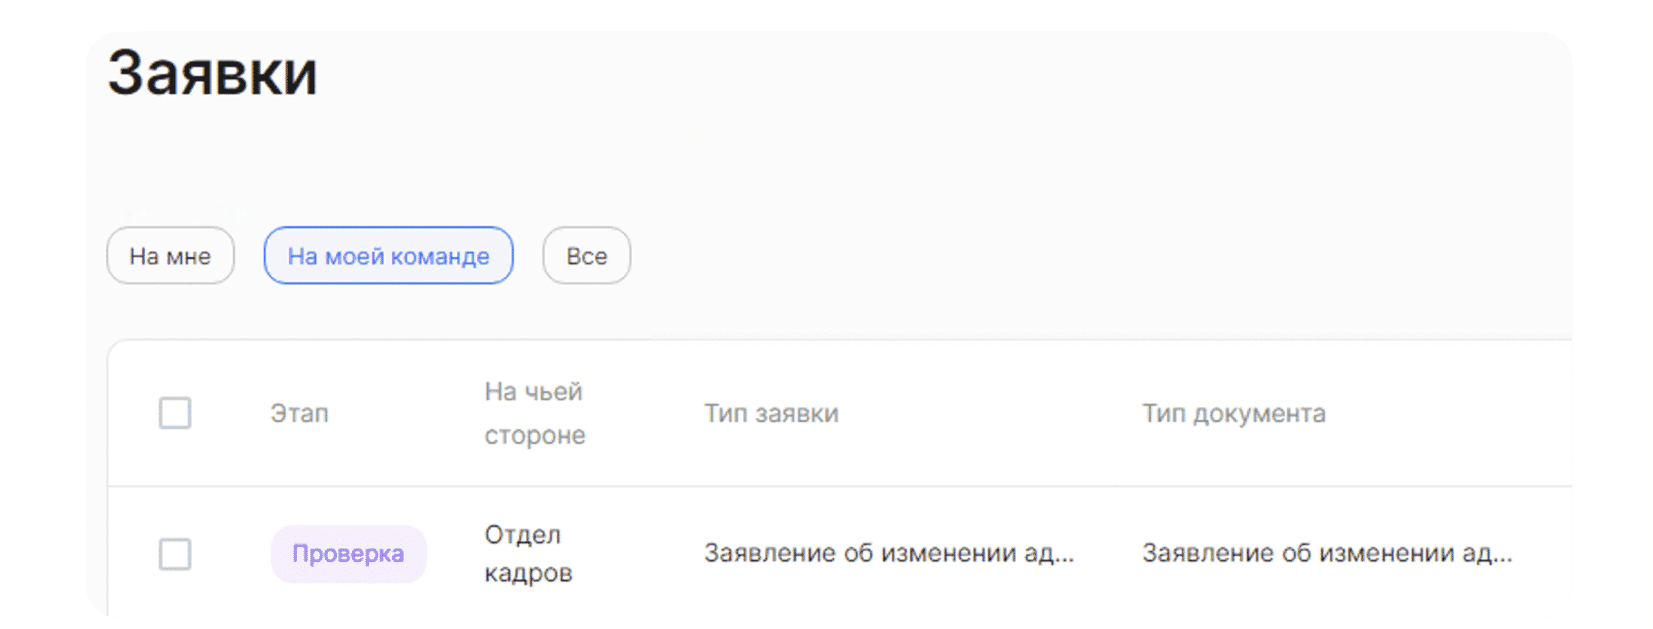Screen dimensions: 1653x629
Task: Click the «Тип заявки» column header
Action: tap(771, 413)
